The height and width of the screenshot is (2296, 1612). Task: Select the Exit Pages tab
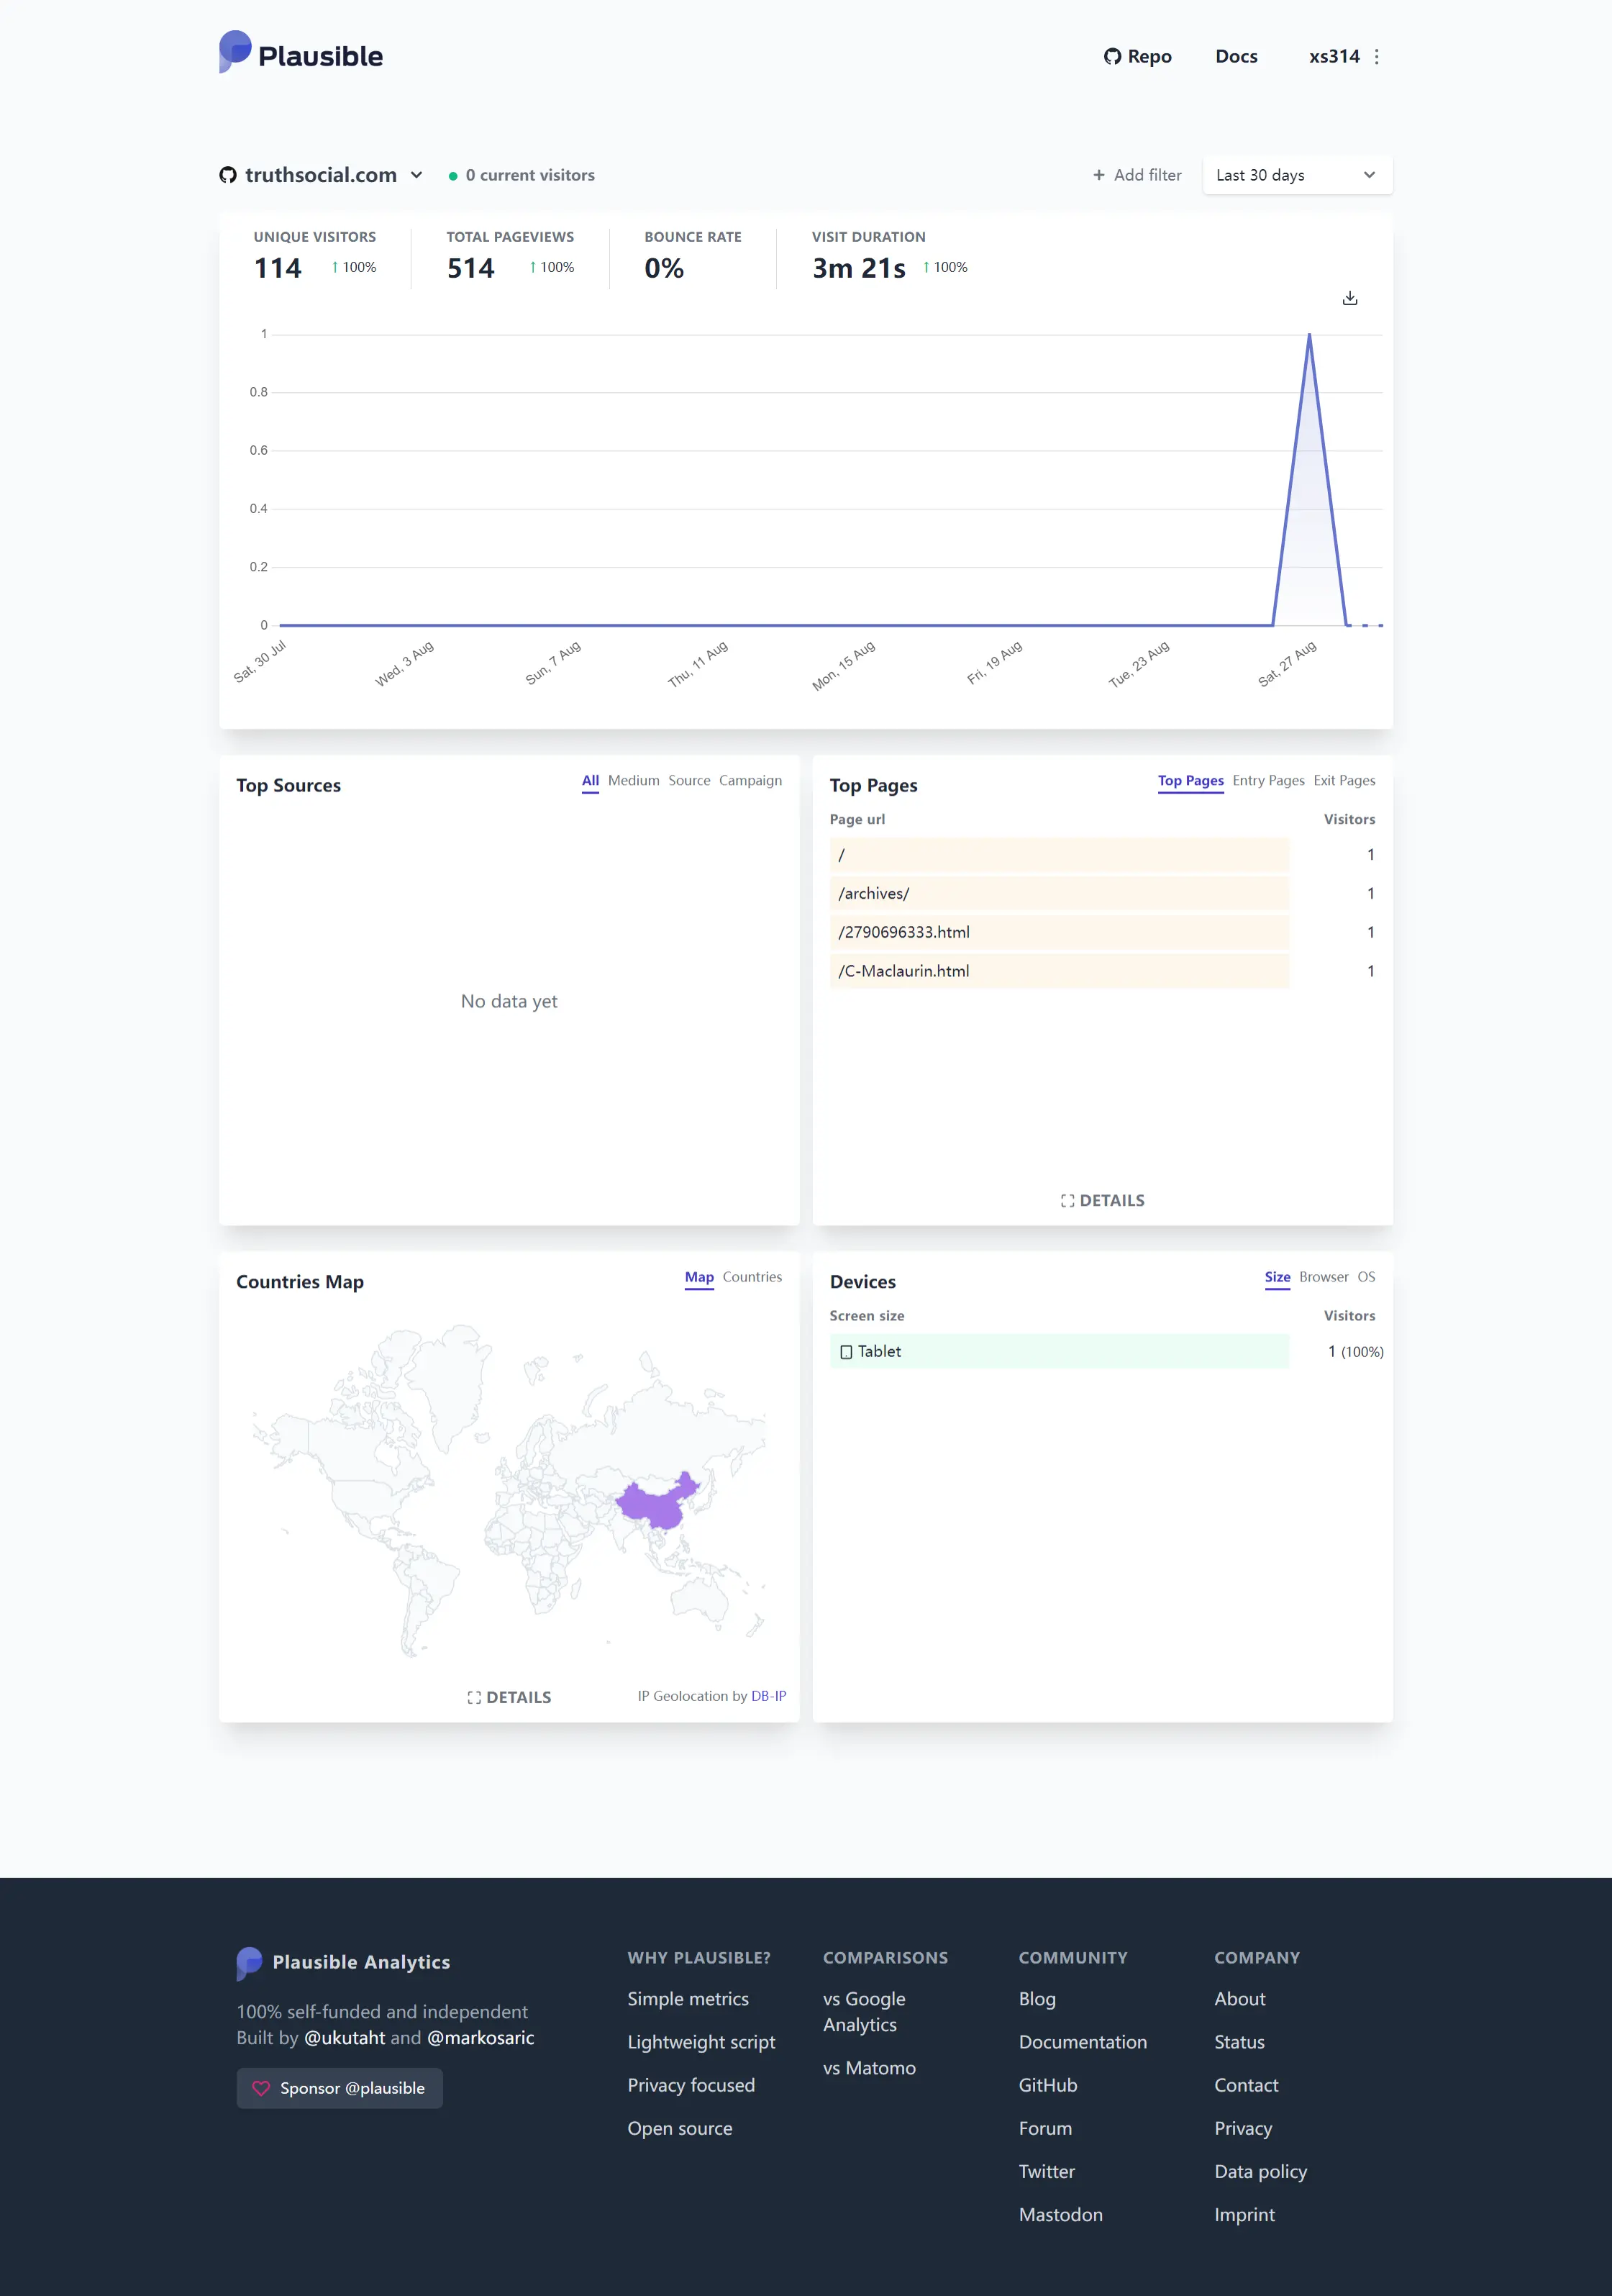point(1344,781)
